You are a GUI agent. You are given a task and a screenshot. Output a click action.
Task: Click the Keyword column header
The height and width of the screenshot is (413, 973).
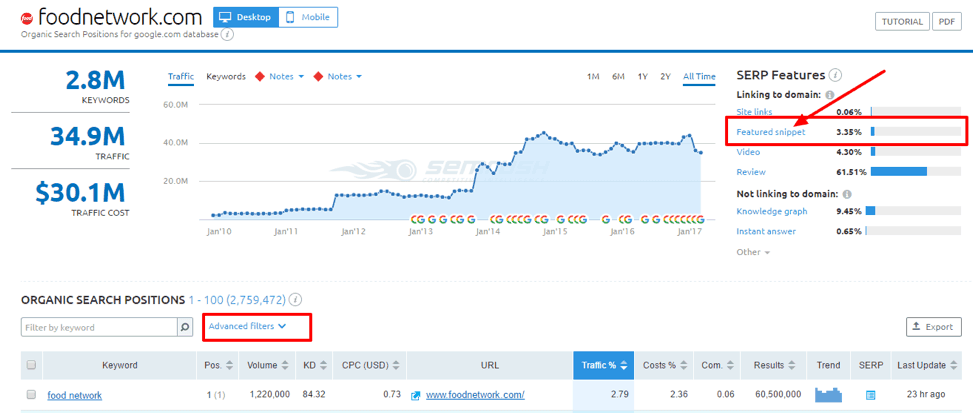[x=120, y=365]
